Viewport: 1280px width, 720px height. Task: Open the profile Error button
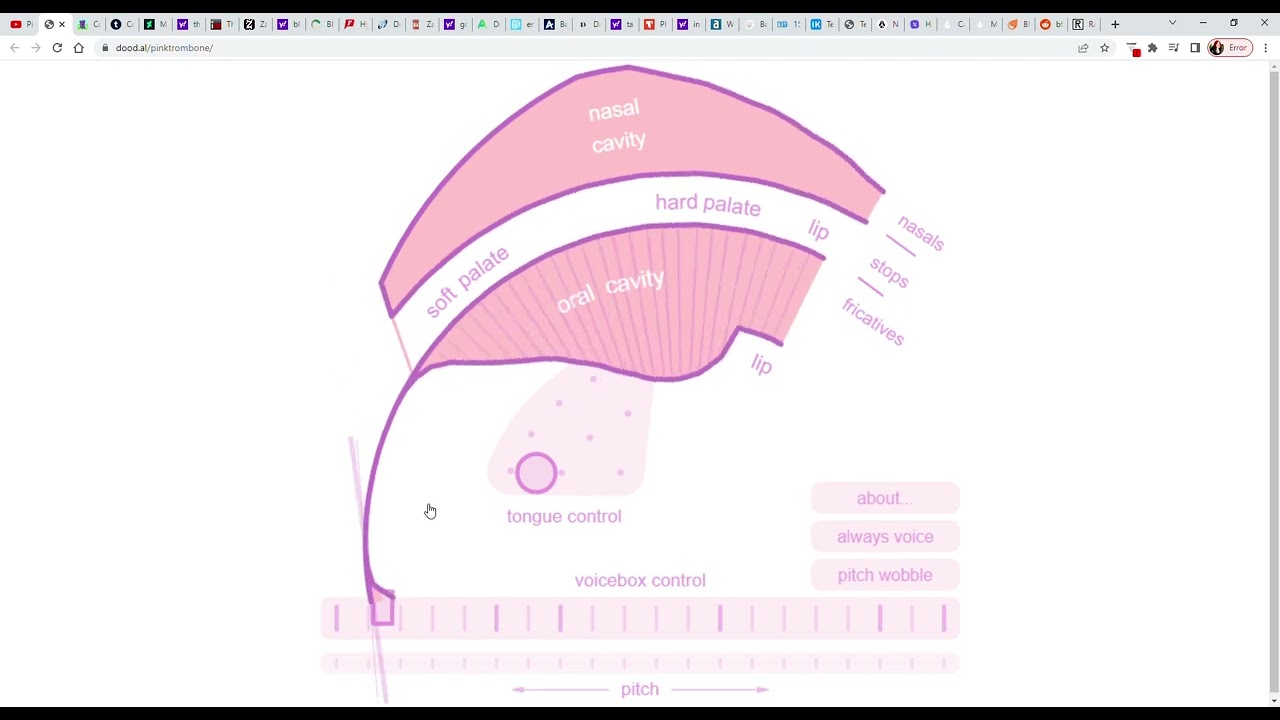pos(1230,48)
